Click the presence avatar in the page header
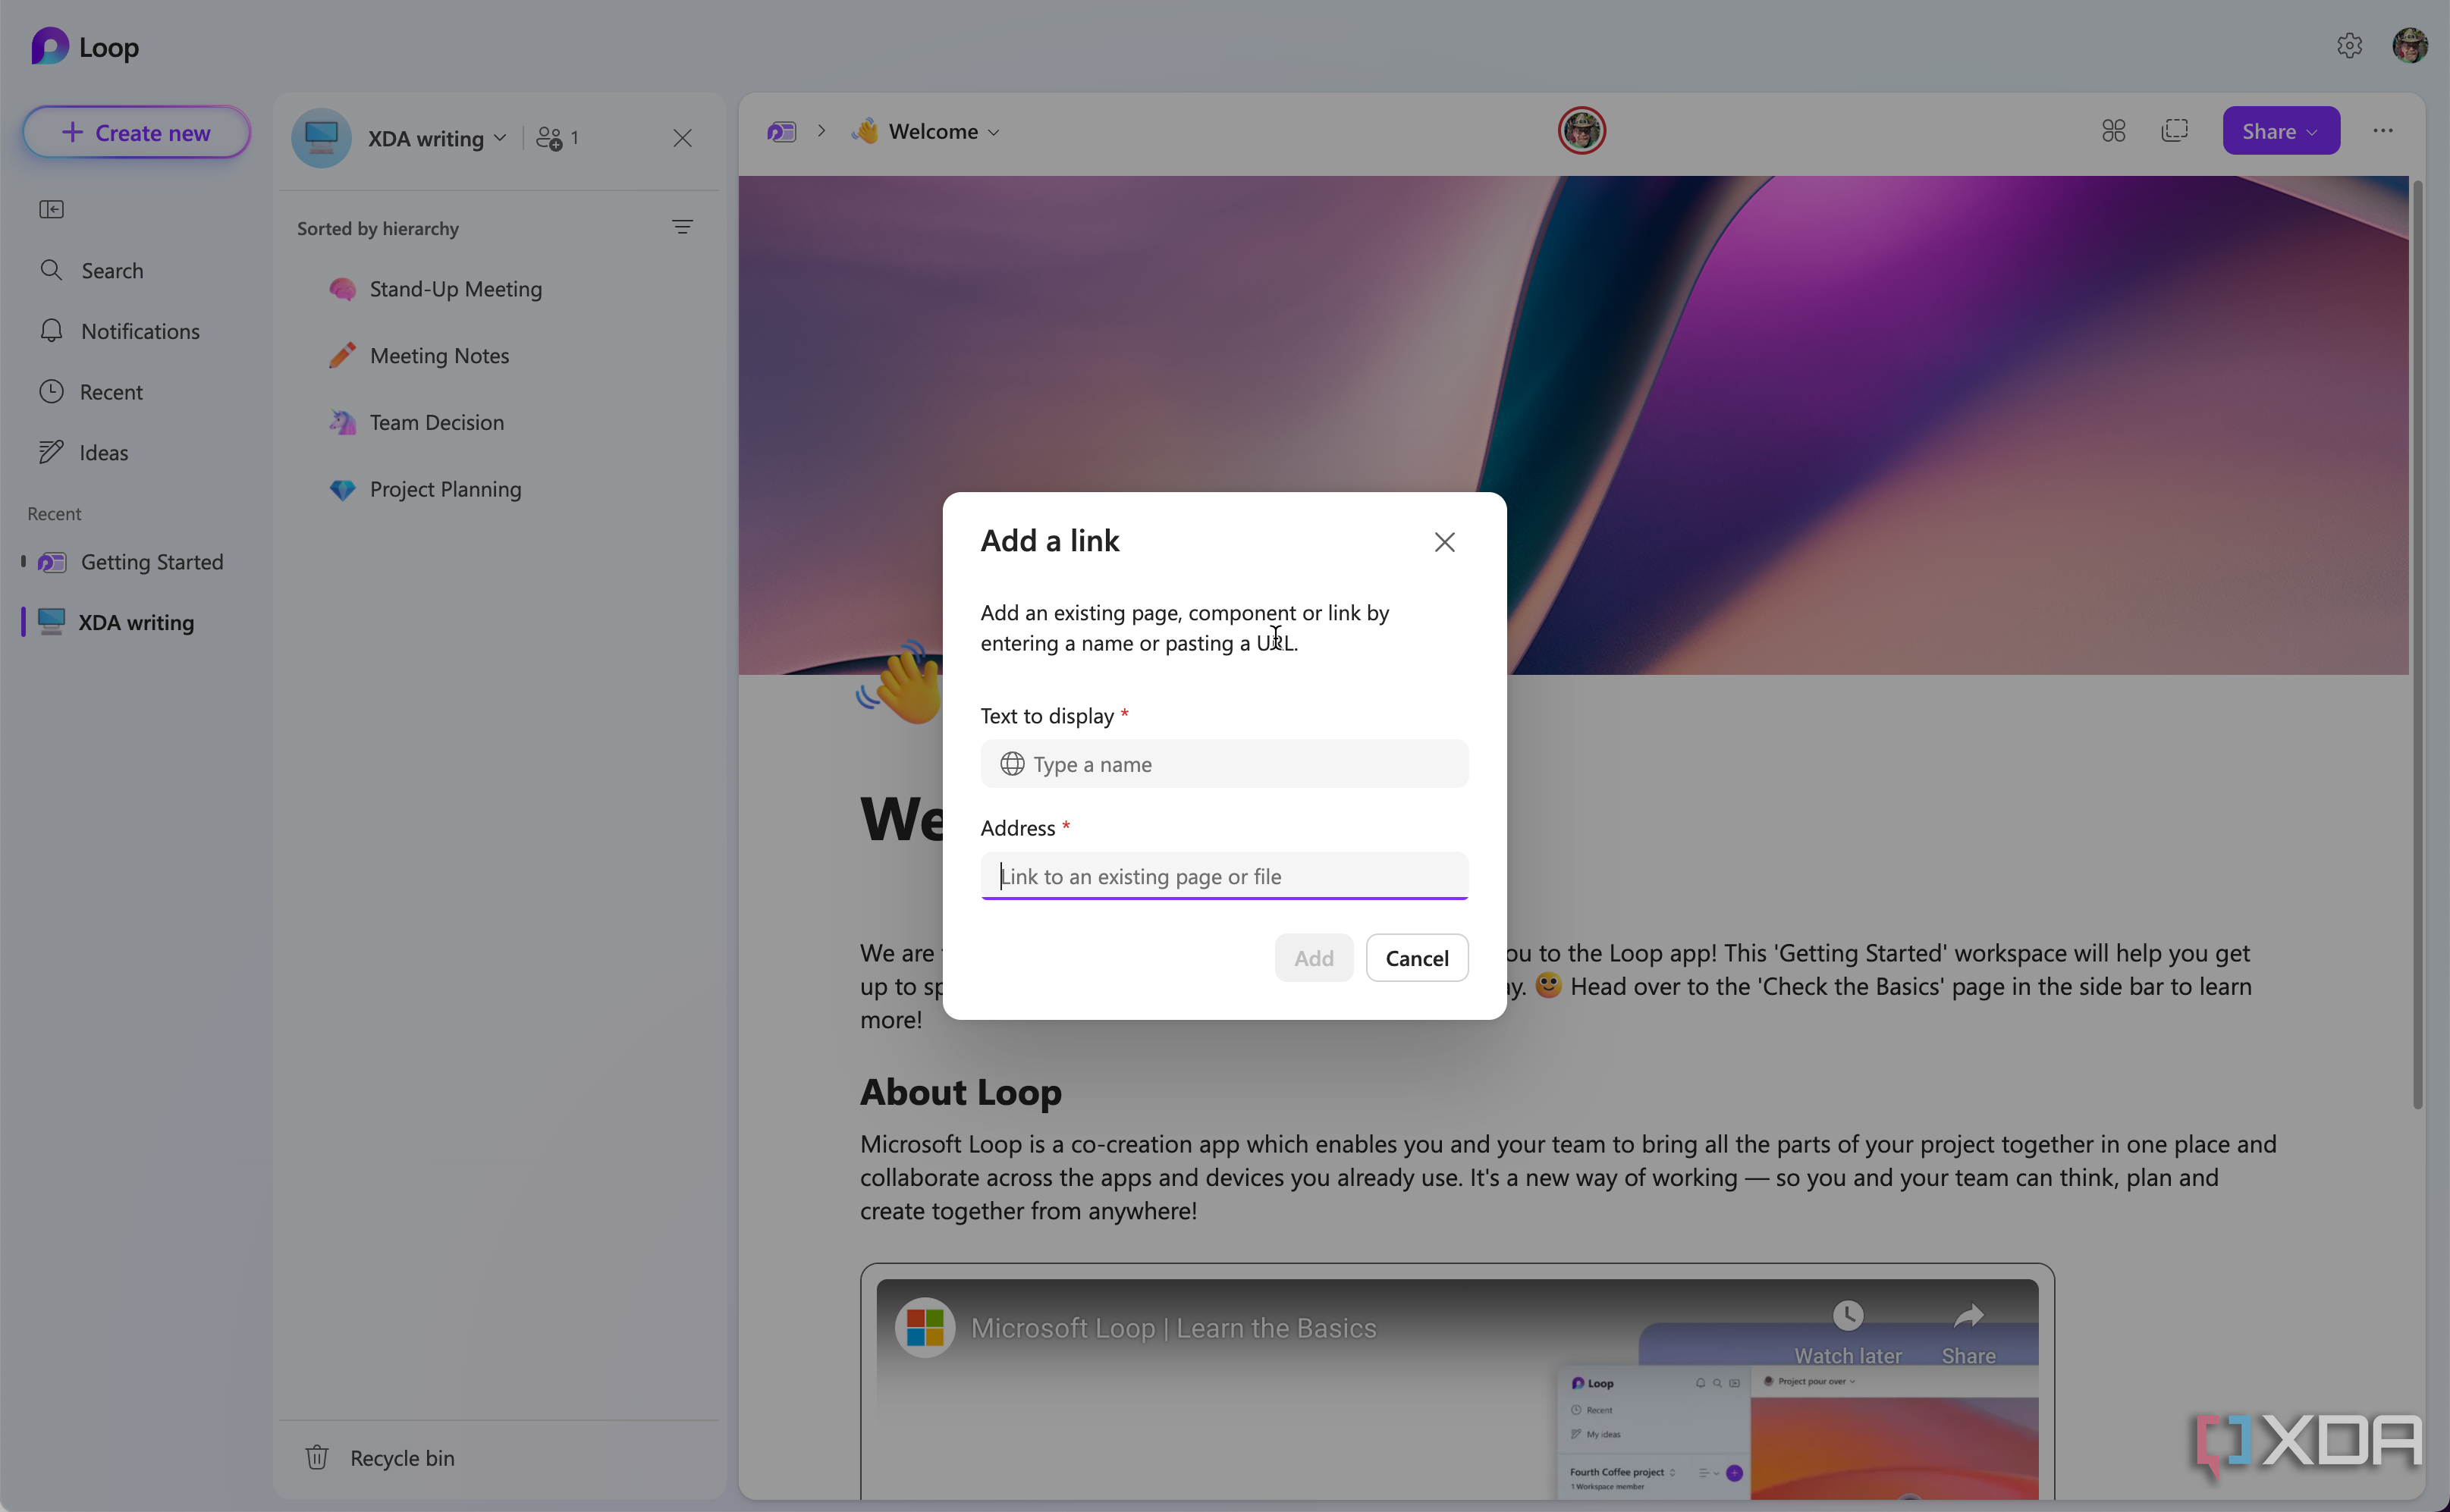 [x=1582, y=131]
